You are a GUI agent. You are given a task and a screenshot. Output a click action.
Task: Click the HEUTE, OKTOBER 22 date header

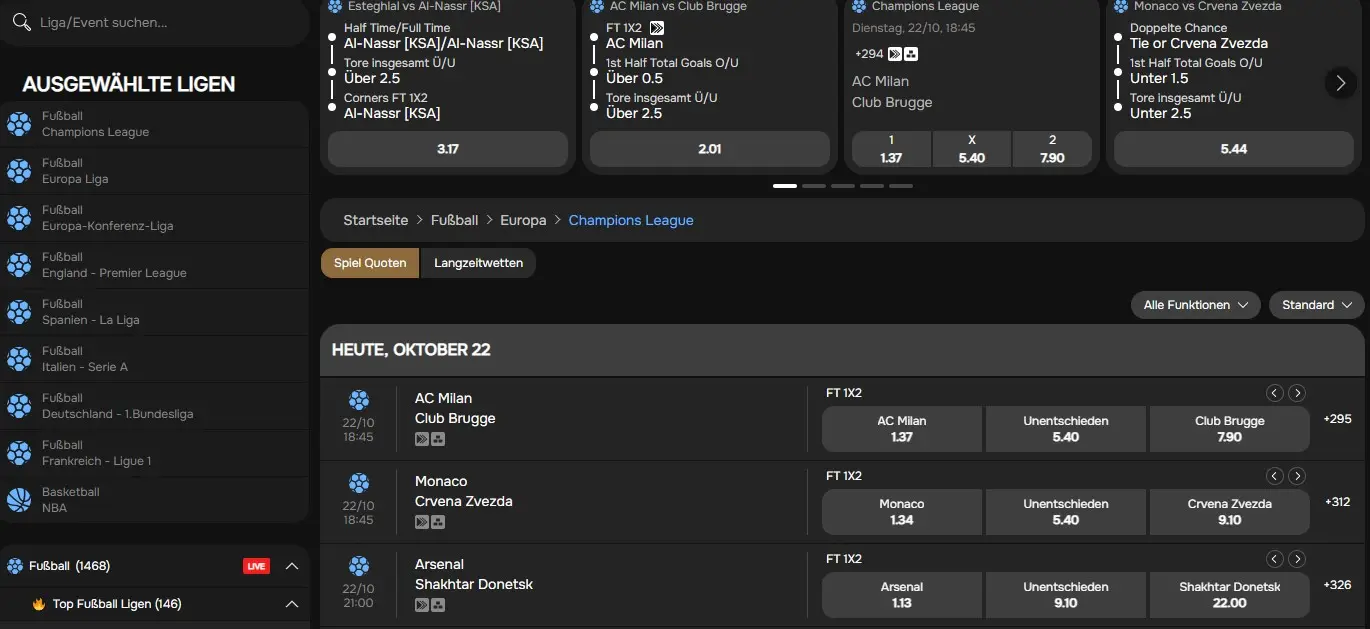click(843, 350)
